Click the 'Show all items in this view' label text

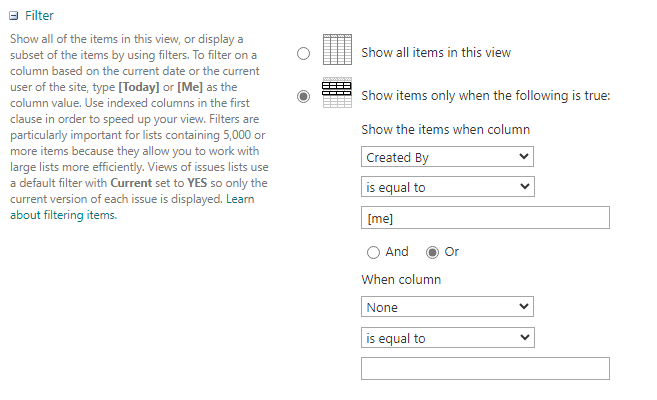click(x=436, y=53)
